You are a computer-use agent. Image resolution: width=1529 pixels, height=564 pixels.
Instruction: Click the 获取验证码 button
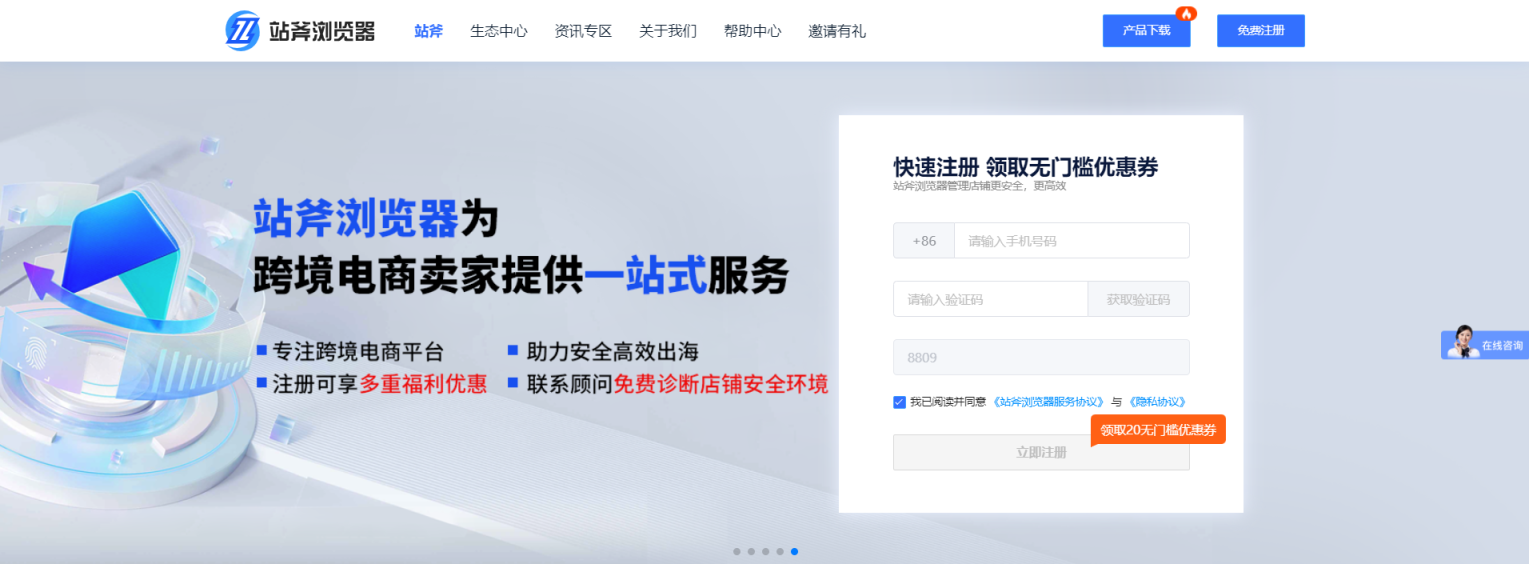1138,299
